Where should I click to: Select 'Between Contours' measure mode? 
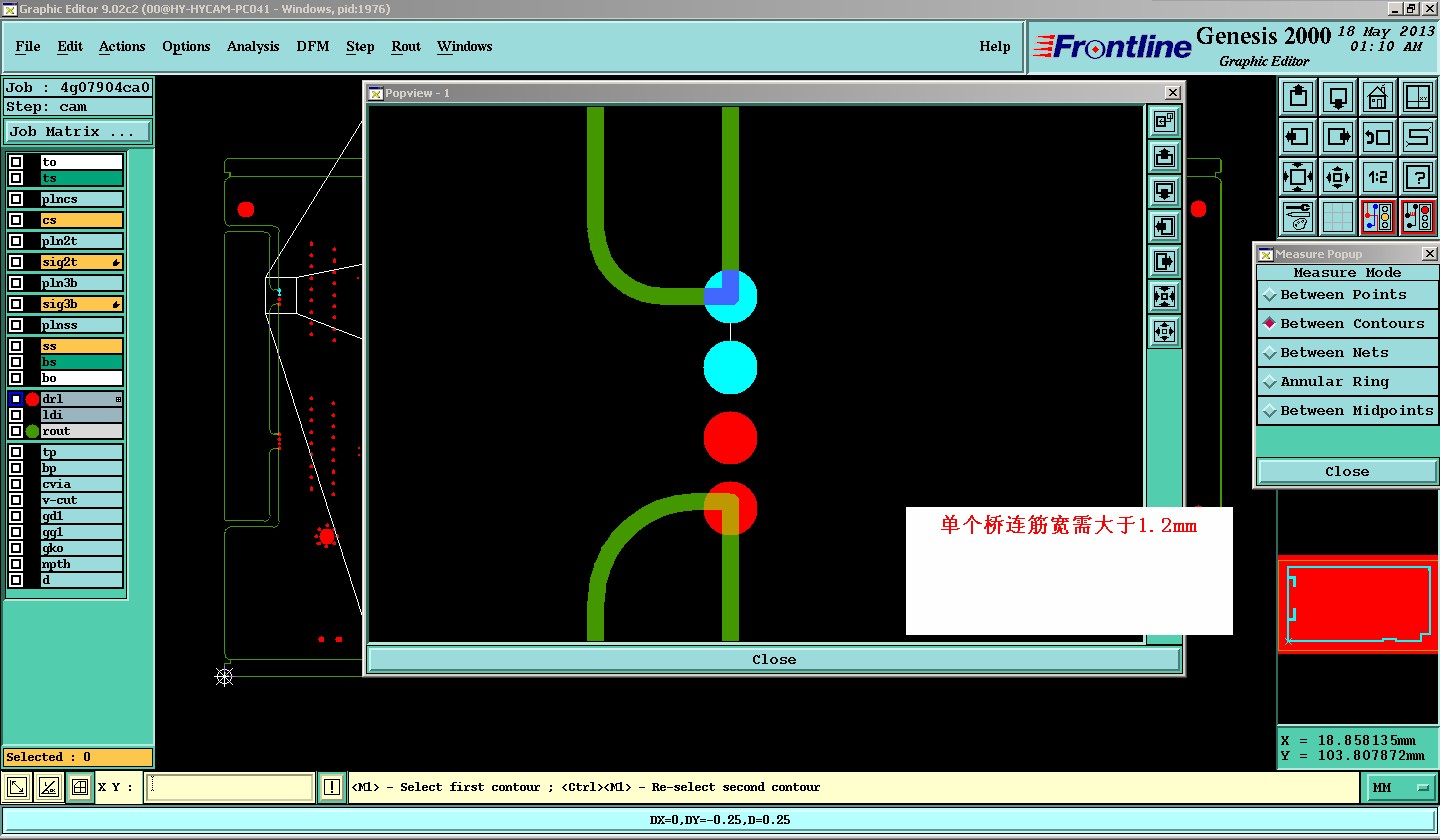point(1347,324)
